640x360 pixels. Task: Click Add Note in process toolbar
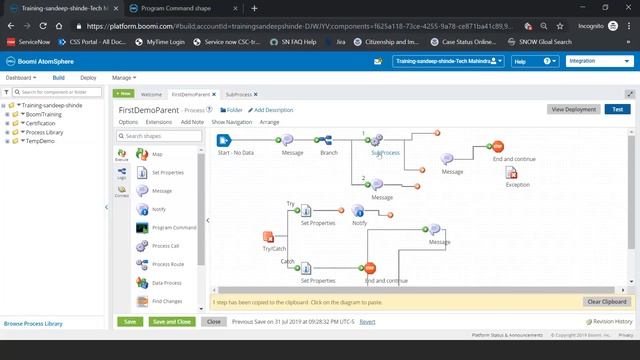(192, 122)
